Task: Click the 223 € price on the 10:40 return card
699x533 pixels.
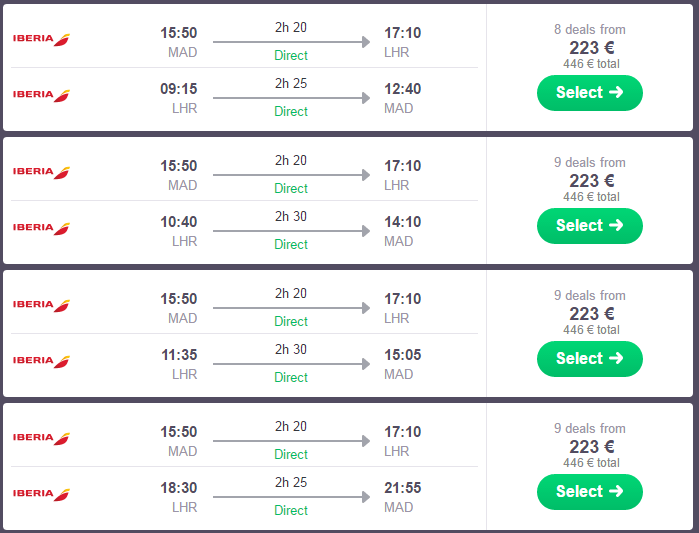Action: pos(589,180)
